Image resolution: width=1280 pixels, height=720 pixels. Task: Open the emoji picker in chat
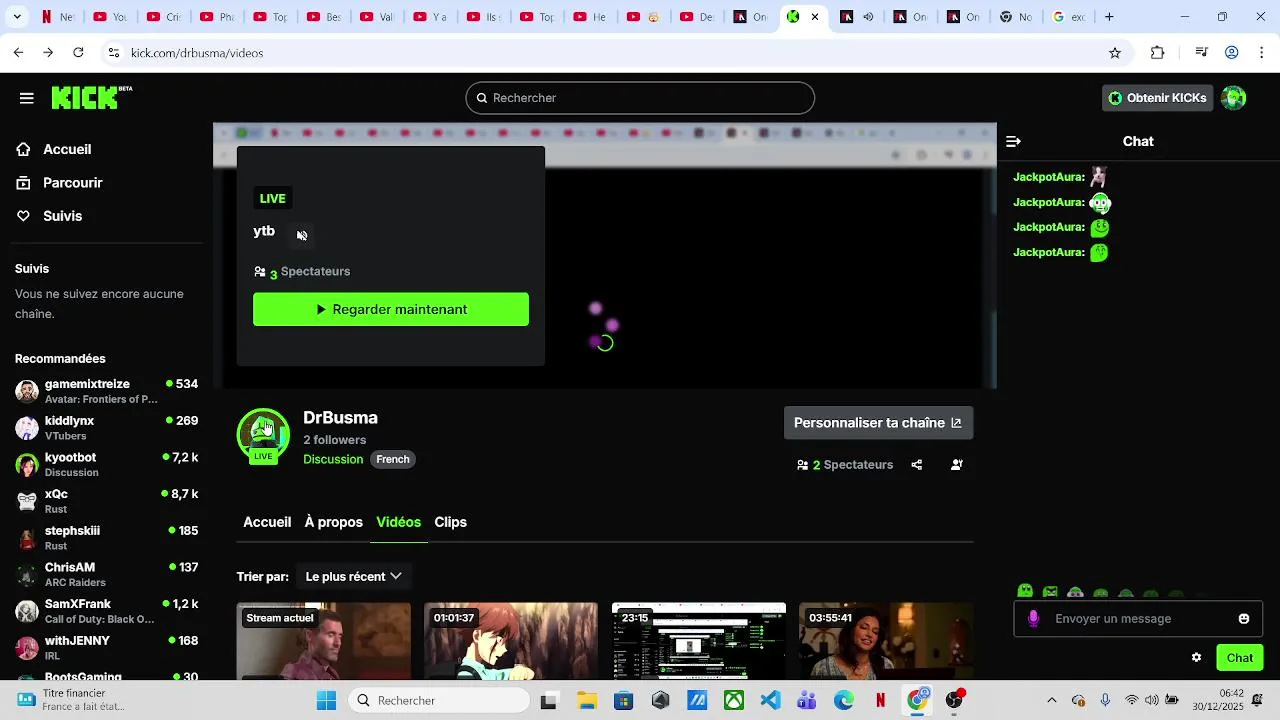click(x=1244, y=619)
